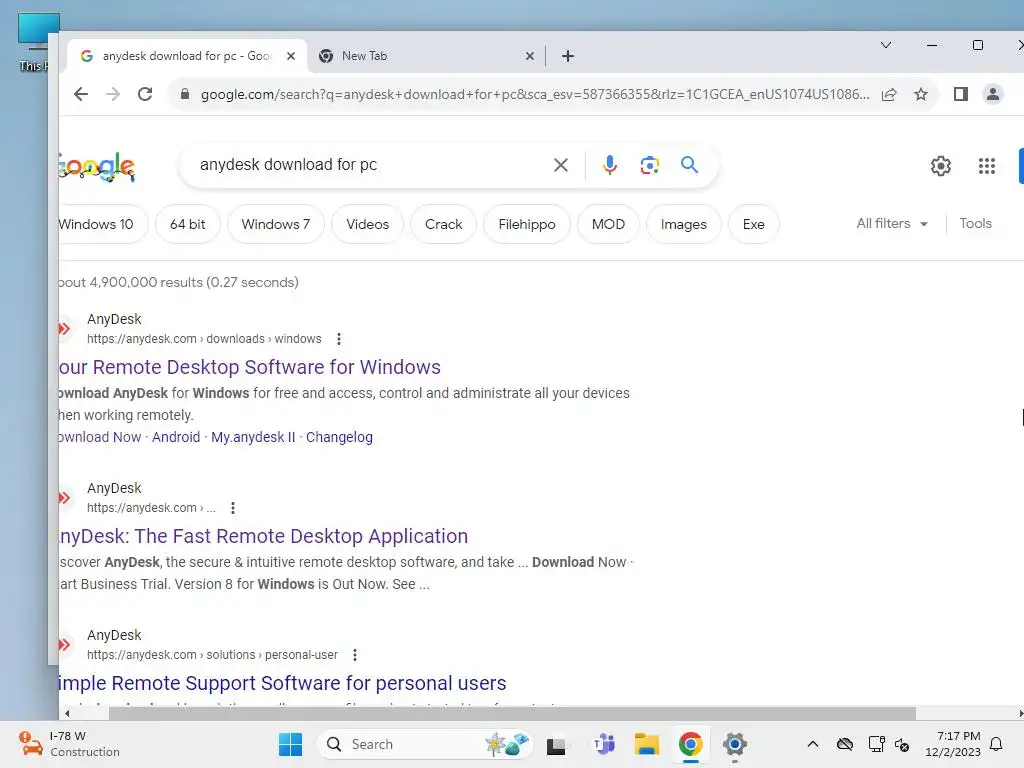
Task: Start a voice search with the microphone
Action: [x=609, y=165]
